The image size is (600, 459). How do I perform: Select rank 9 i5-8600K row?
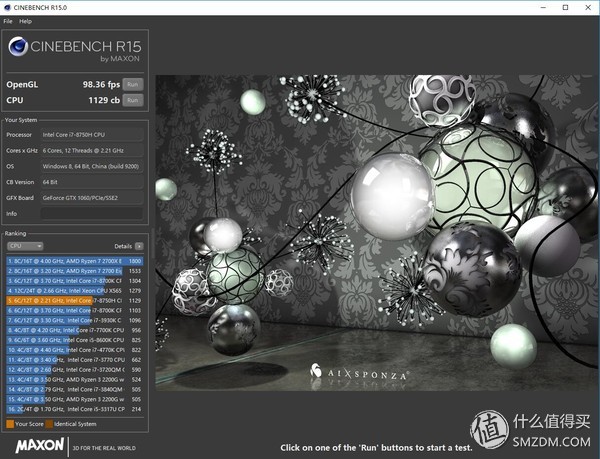(75, 340)
